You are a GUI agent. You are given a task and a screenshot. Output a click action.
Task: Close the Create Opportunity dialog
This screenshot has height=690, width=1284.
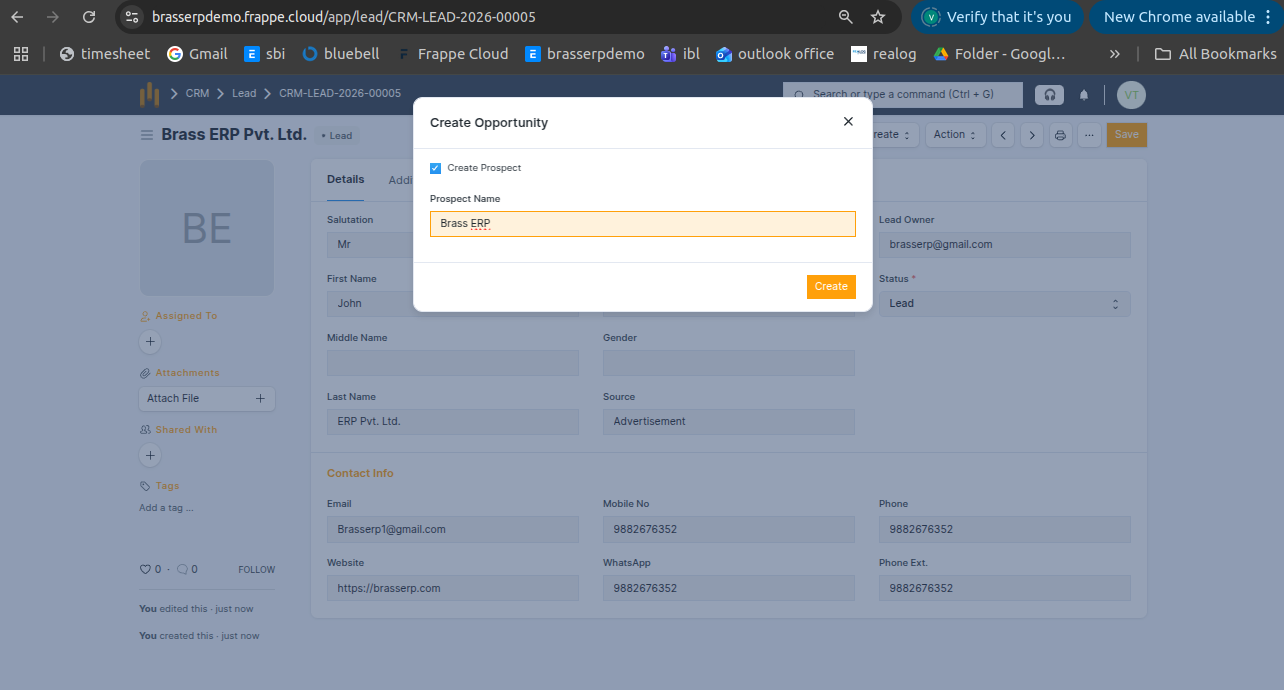click(848, 121)
